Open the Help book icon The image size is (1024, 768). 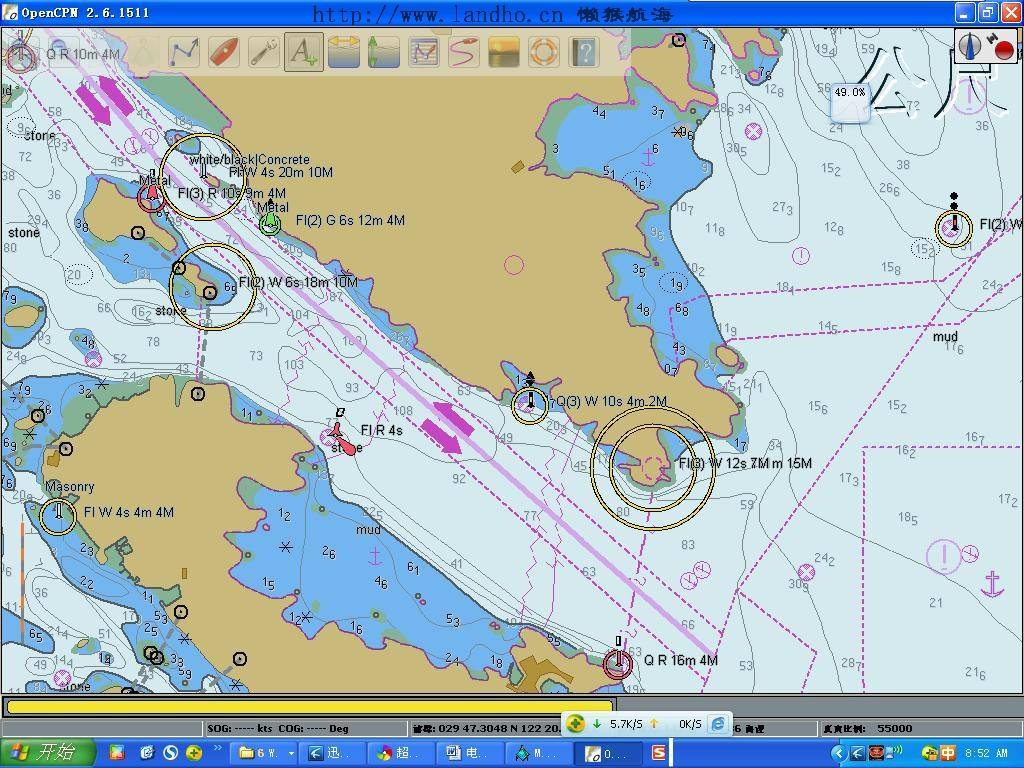click(x=584, y=52)
